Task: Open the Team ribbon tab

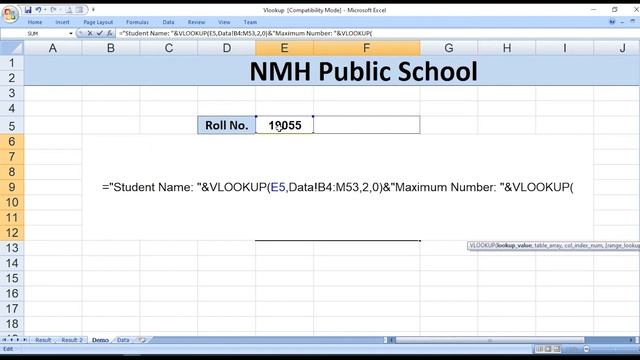Action: [250, 22]
